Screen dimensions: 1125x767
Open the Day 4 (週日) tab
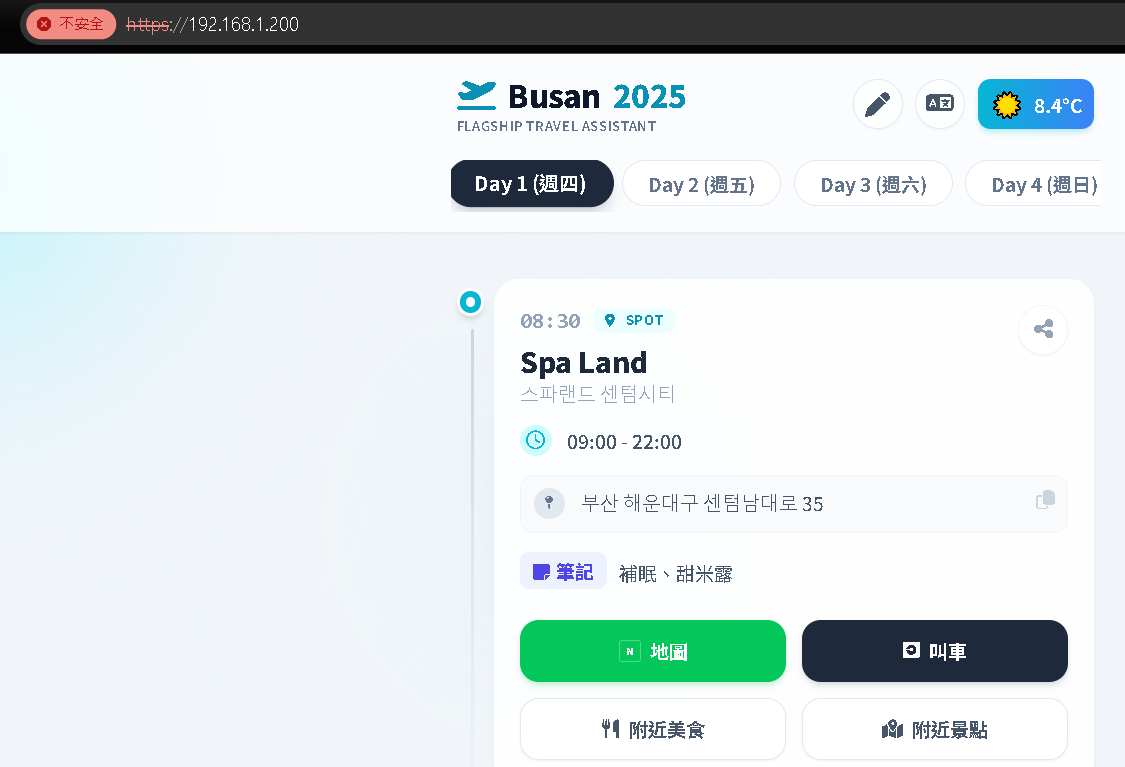tap(1040, 184)
